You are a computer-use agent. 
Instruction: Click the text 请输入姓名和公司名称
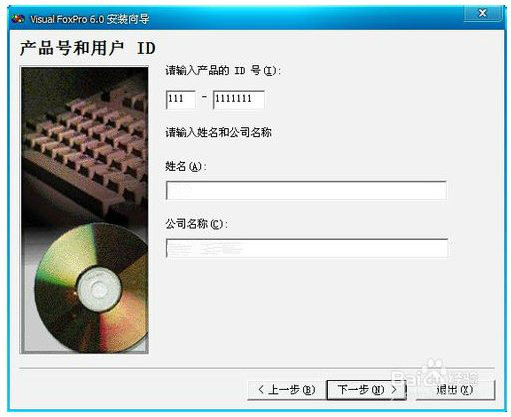click(218, 132)
